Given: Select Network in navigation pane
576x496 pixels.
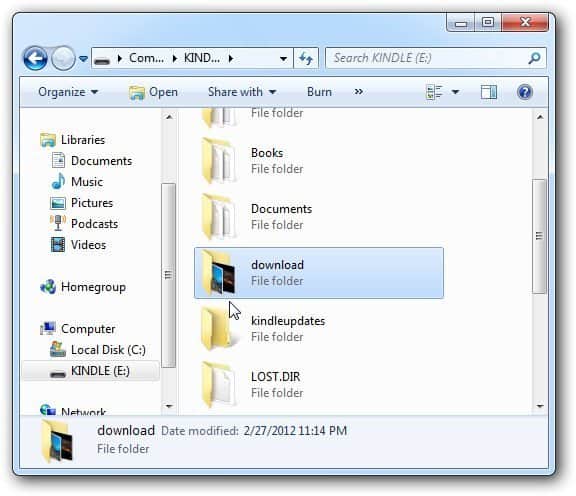Looking at the screenshot, I should (83, 412).
